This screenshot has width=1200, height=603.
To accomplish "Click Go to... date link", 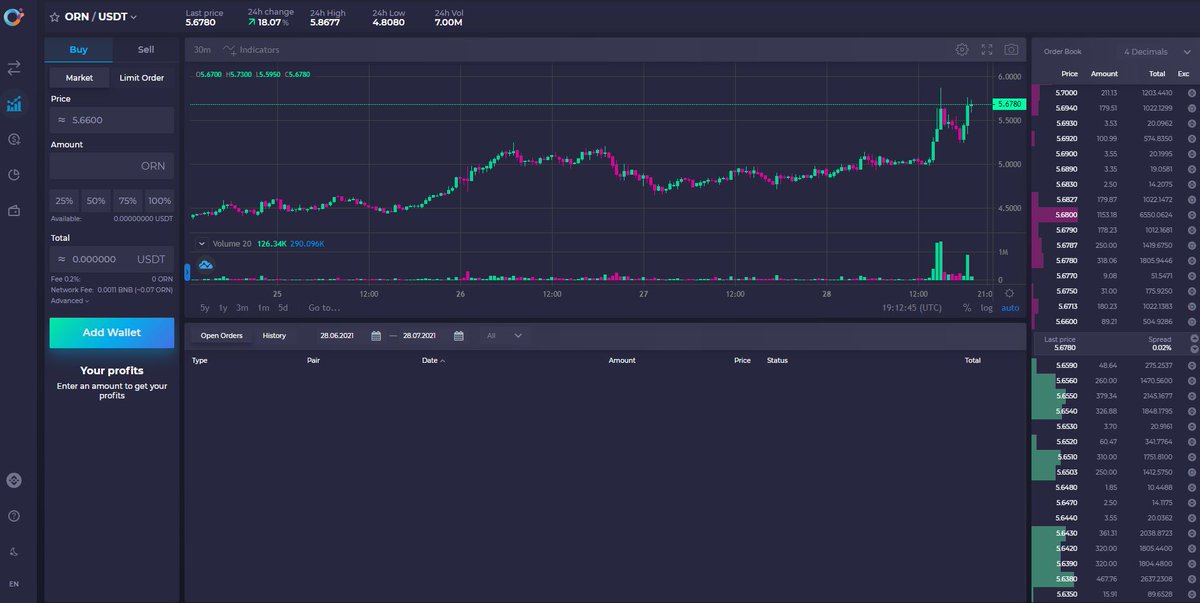I will (x=324, y=308).
